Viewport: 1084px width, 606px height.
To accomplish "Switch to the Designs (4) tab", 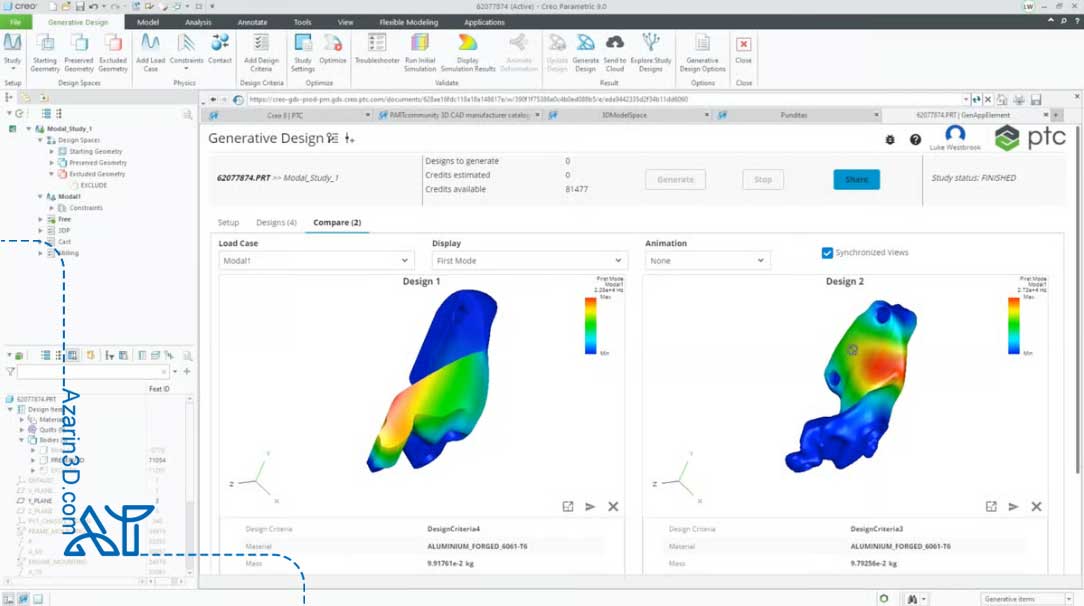I will [x=276, y=222].
